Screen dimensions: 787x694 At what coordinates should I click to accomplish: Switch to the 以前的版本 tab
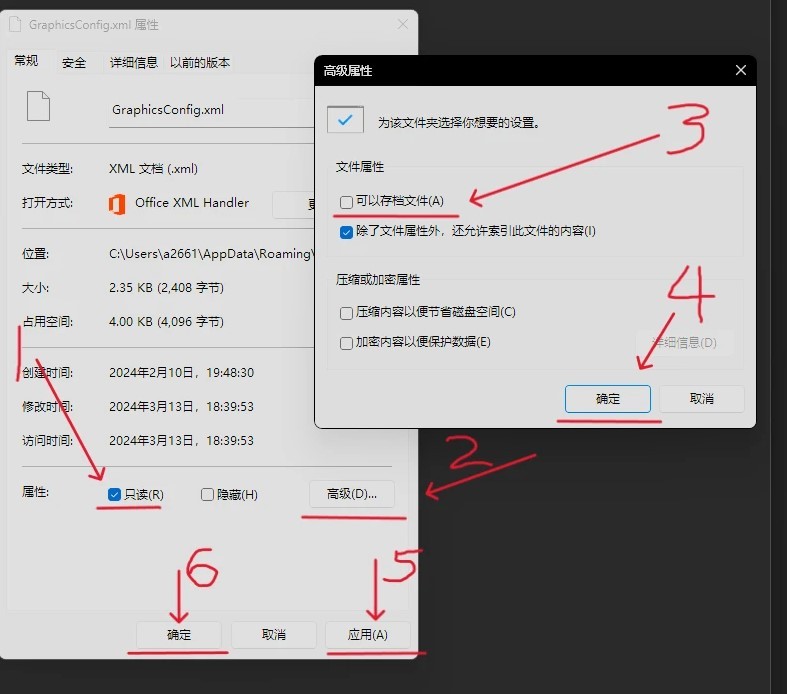[200, 63]
